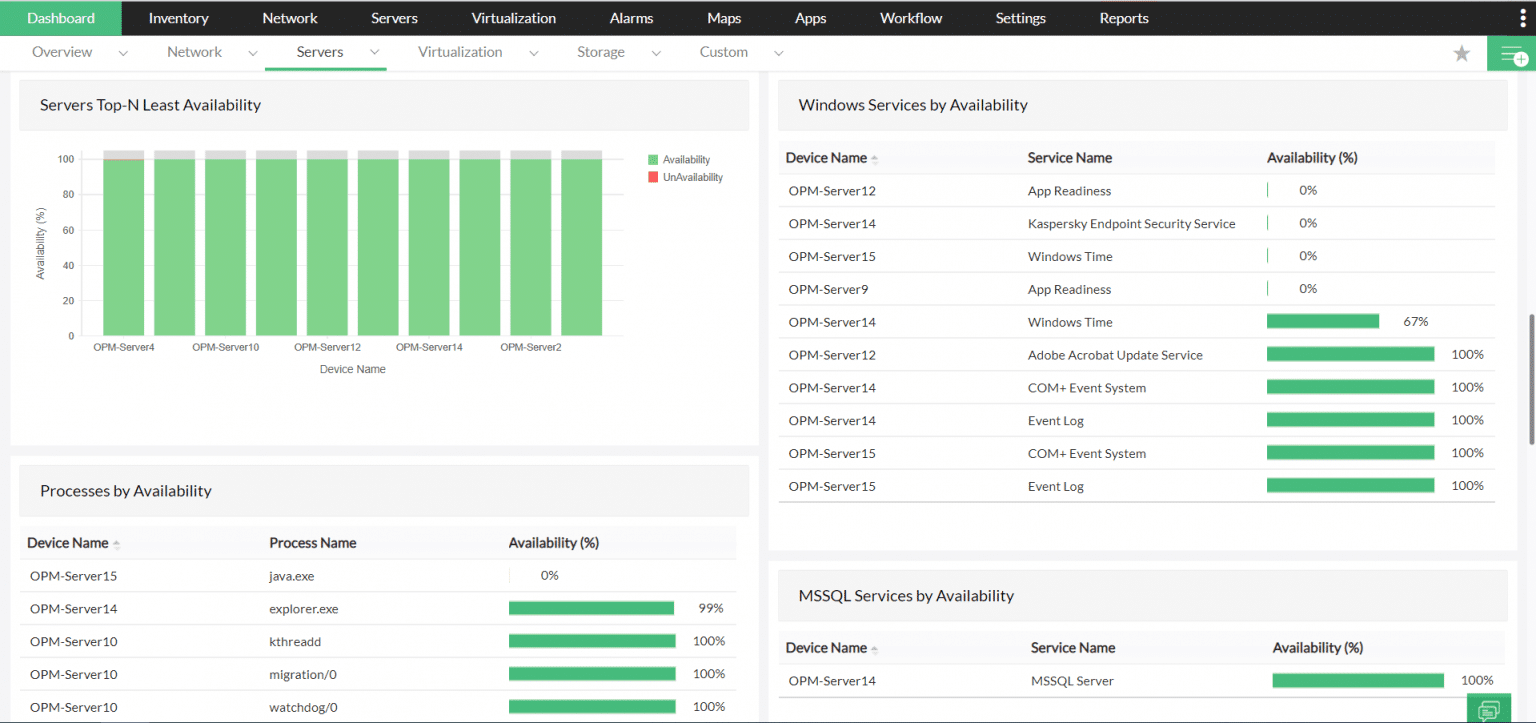Image resolution: width=1536 pixels, height=723 pixels.
Task: Click Windows Services by Availability widget title
Action: 913,105
